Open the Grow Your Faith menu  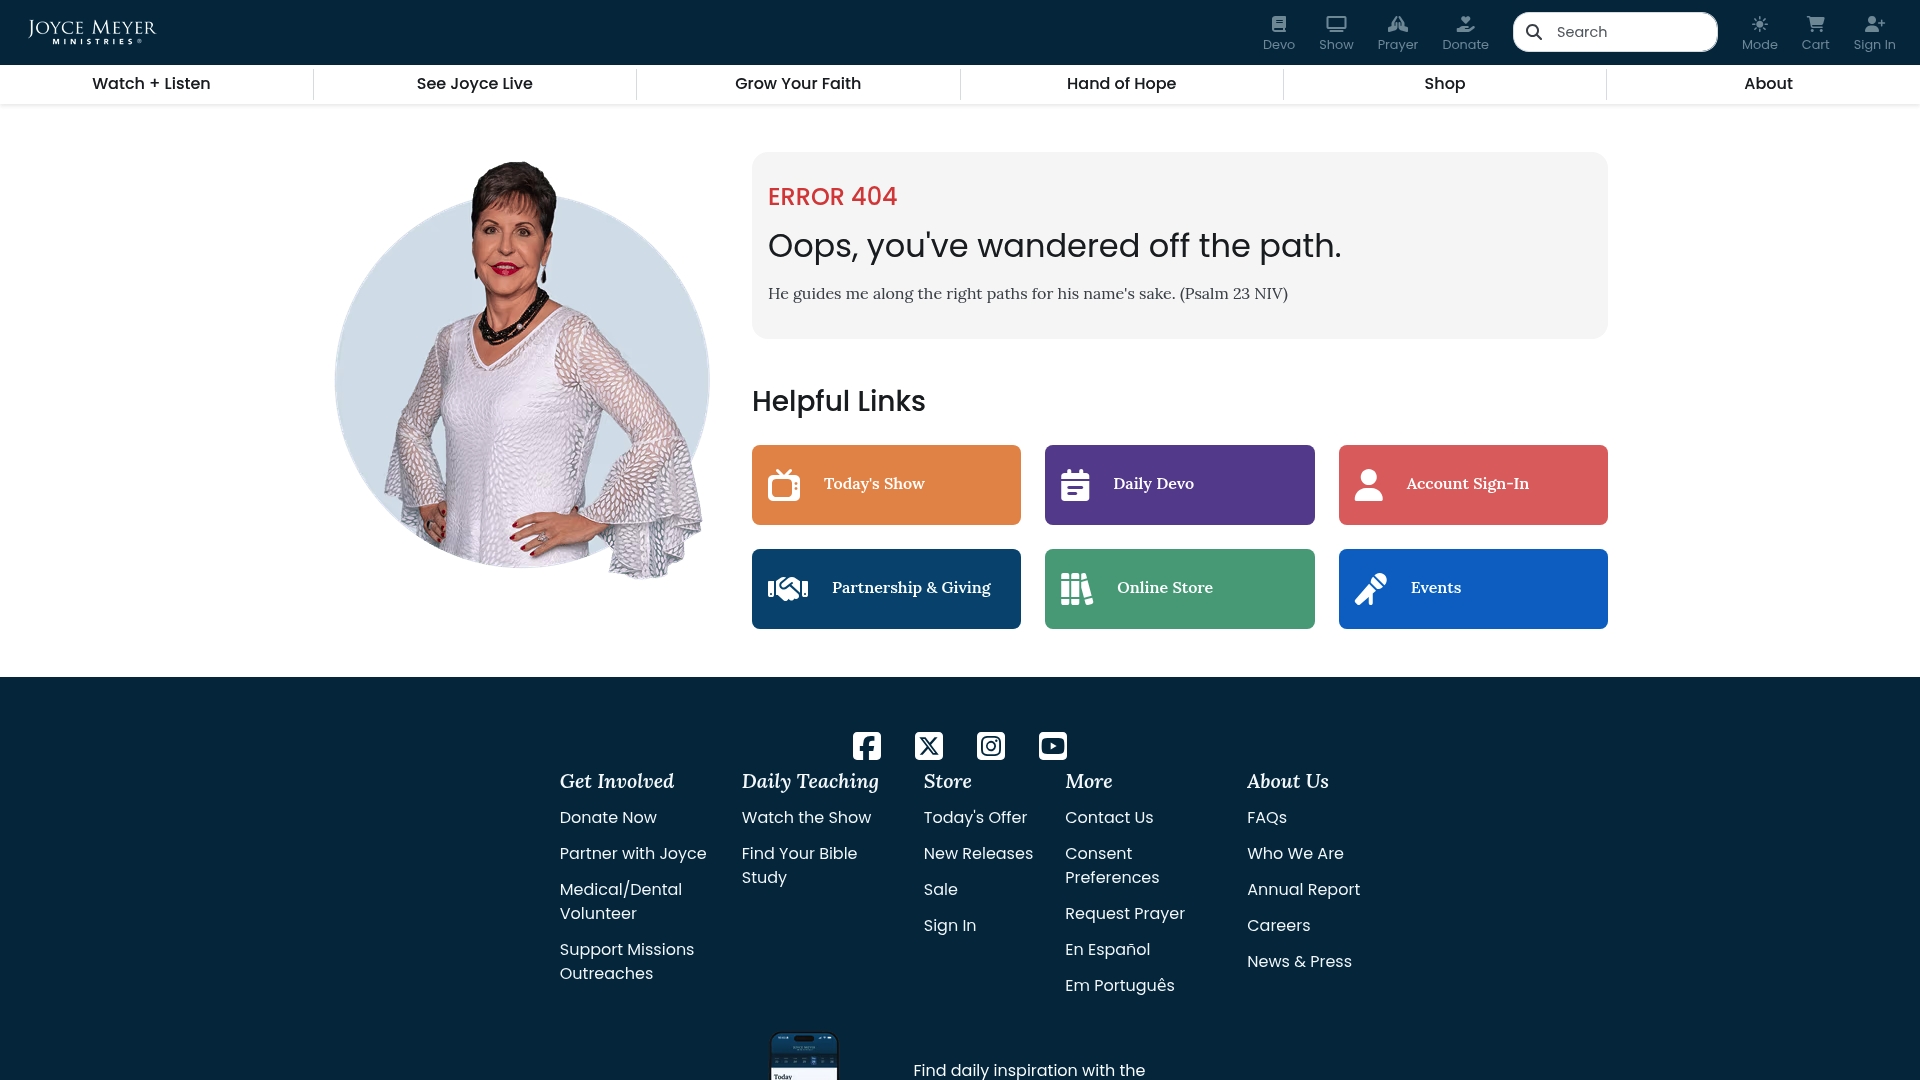point(798,84)
